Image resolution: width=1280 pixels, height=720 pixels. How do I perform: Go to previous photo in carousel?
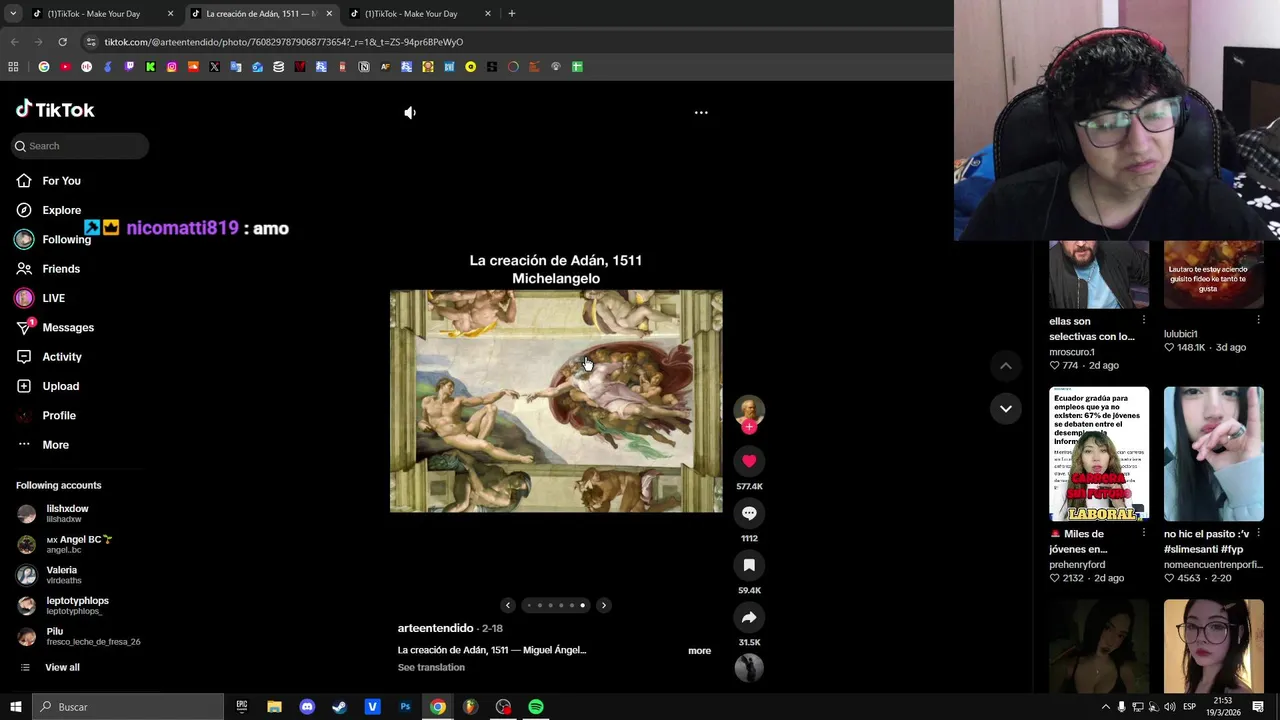508,605
